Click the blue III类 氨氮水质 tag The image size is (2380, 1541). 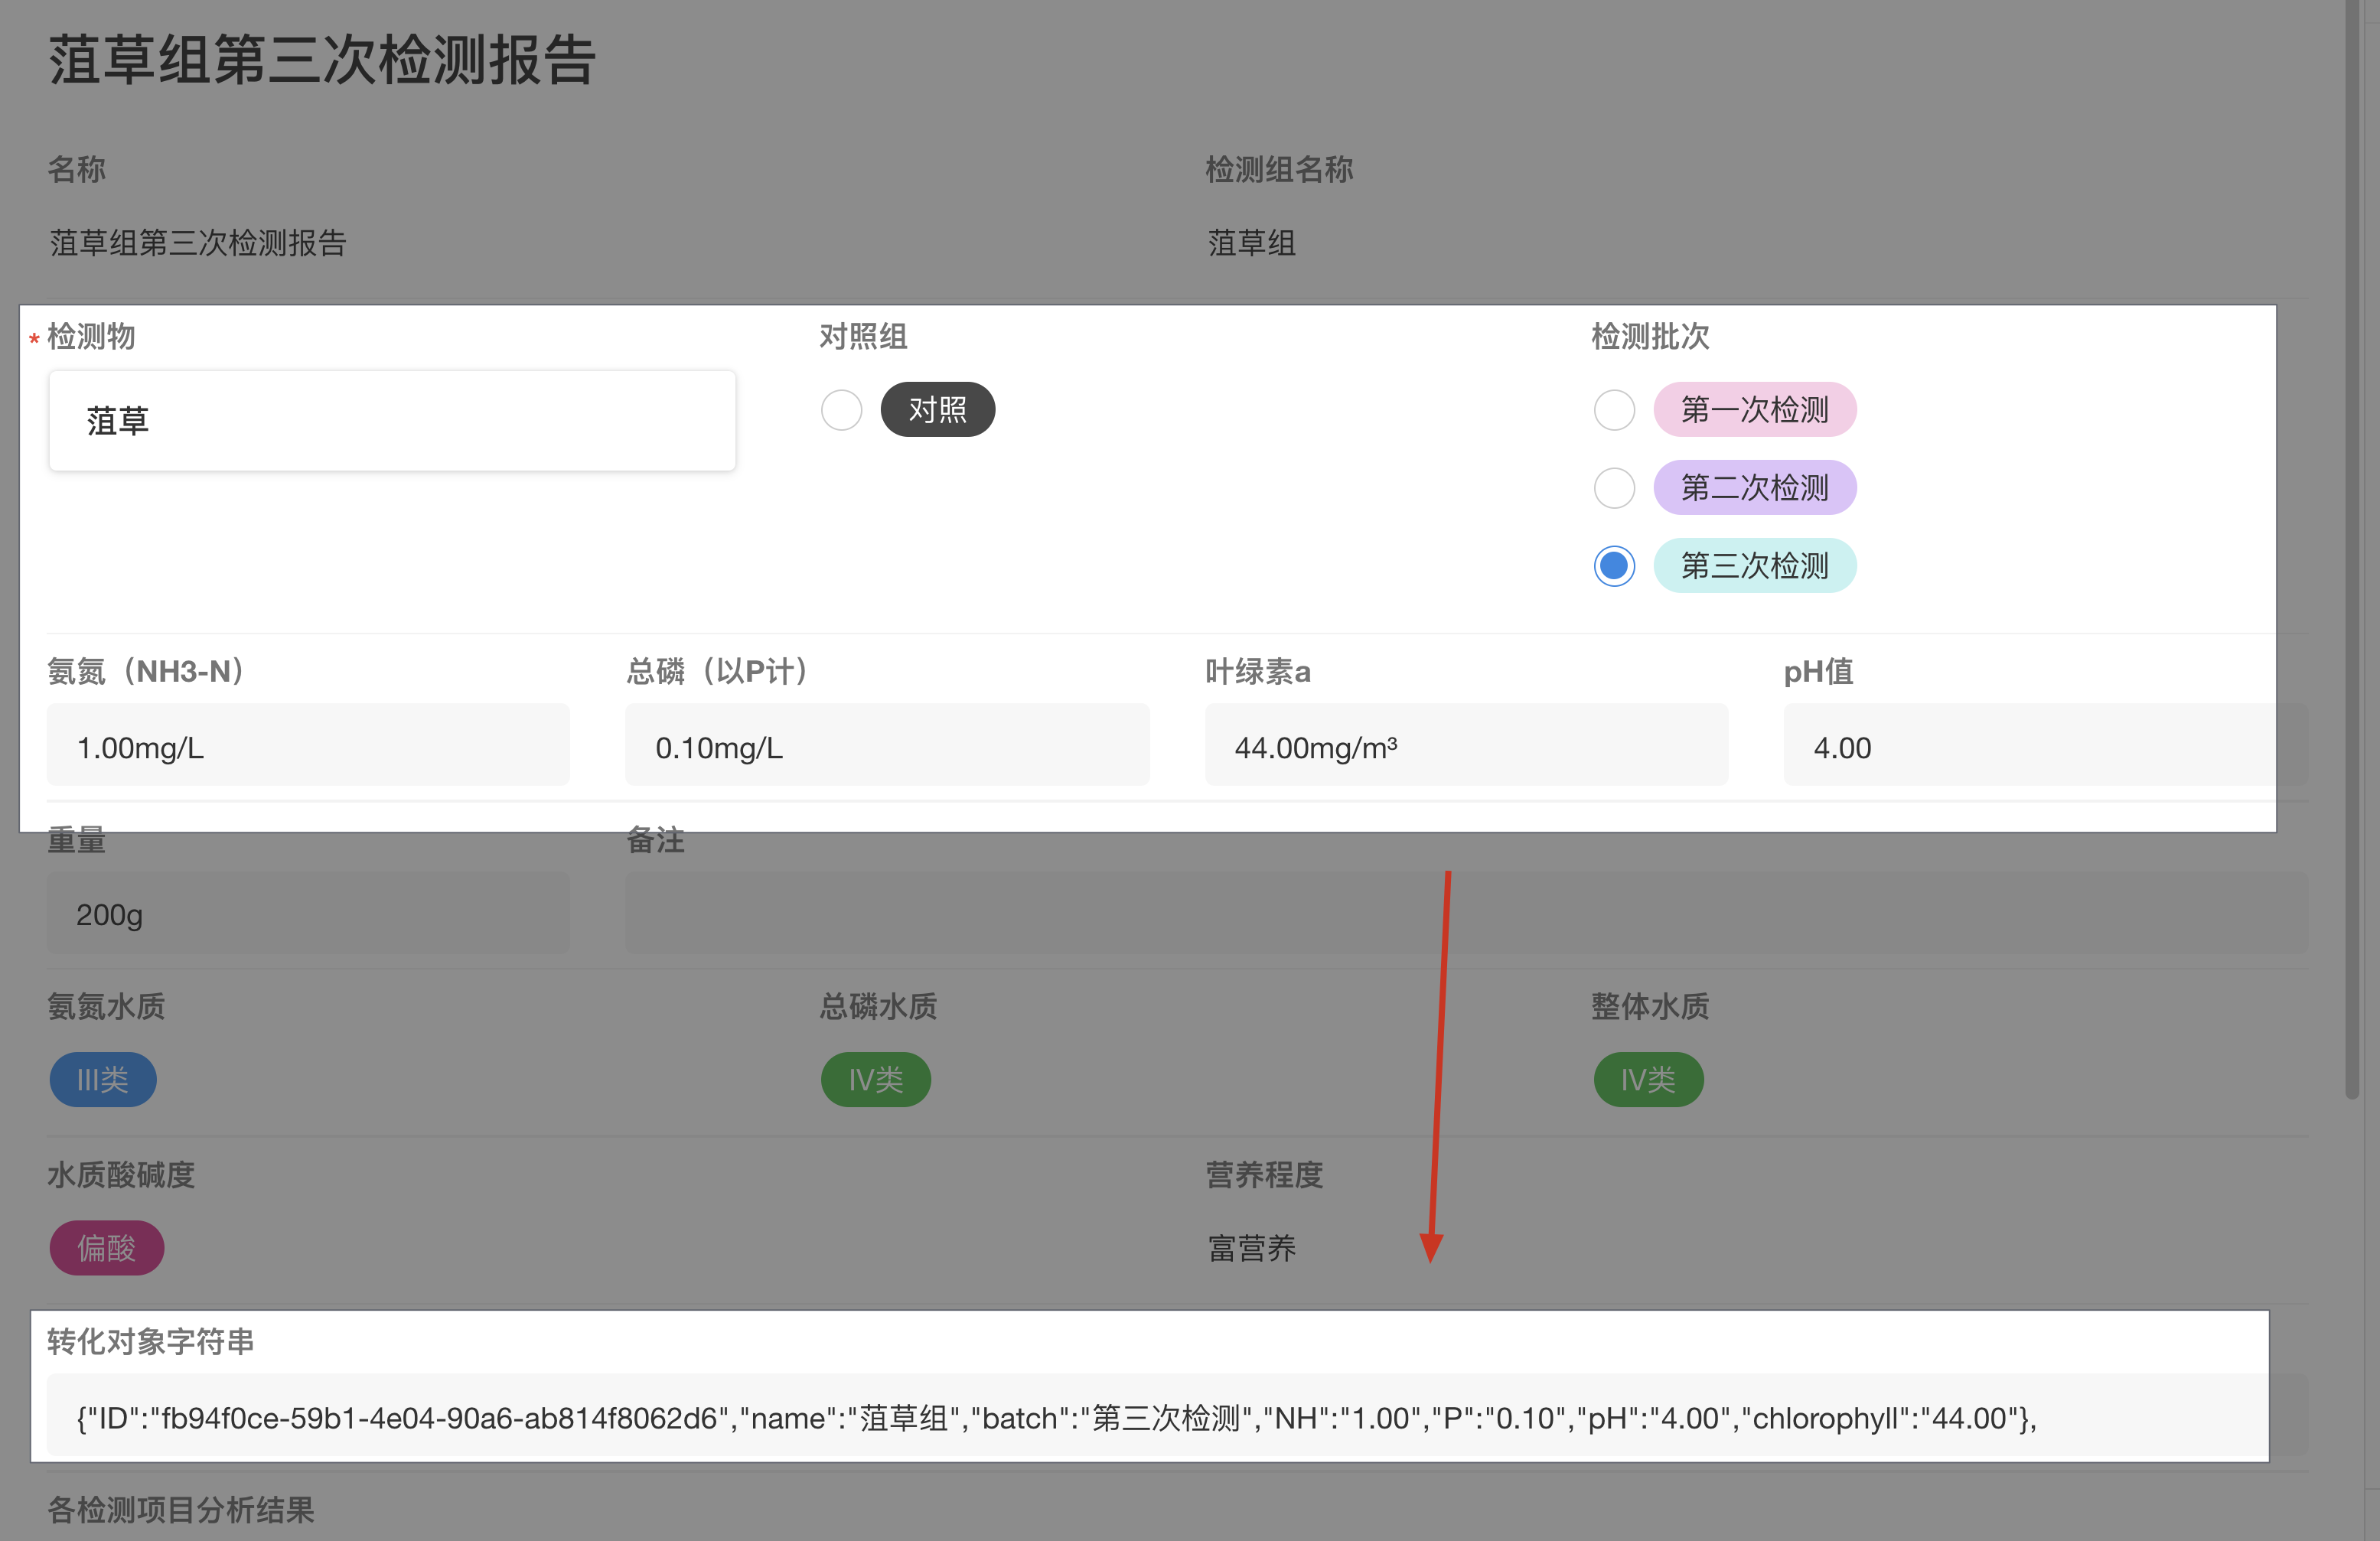pyautogui.click(x=103, y=1080)
